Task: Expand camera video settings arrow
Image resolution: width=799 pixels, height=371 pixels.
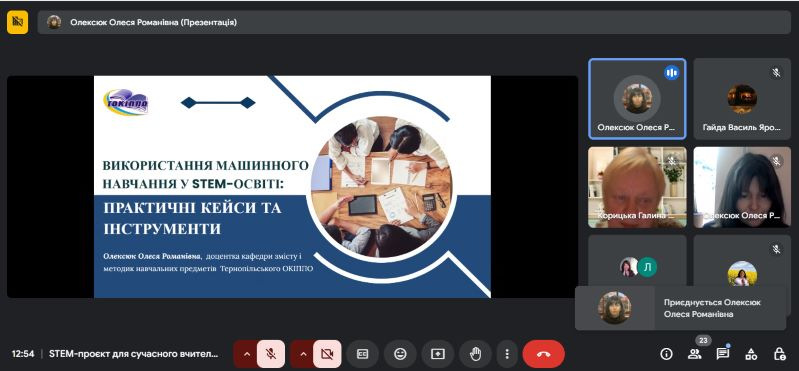Action: click(x=304, y=354)
